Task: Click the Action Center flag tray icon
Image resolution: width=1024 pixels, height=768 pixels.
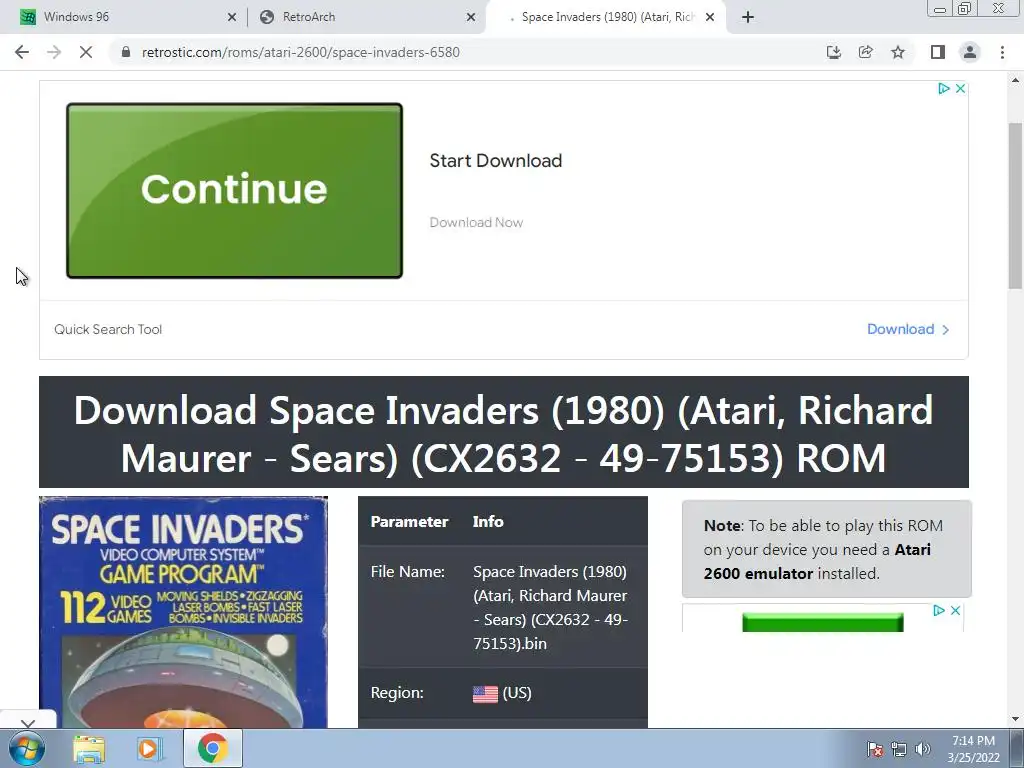Action: (x=875, y=750)
